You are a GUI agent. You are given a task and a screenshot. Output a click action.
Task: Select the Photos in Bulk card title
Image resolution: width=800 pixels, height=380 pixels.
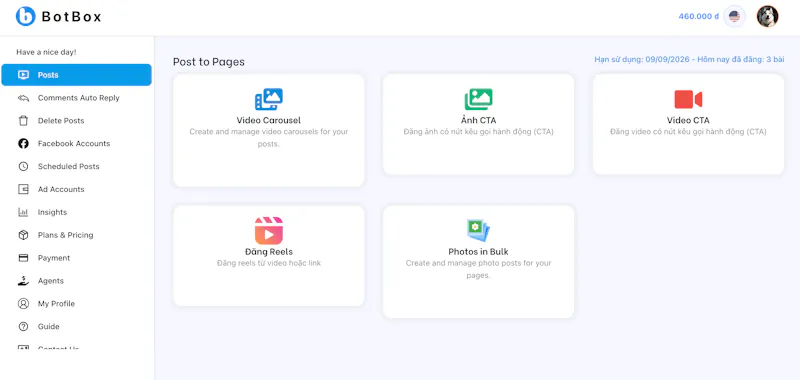478,252
